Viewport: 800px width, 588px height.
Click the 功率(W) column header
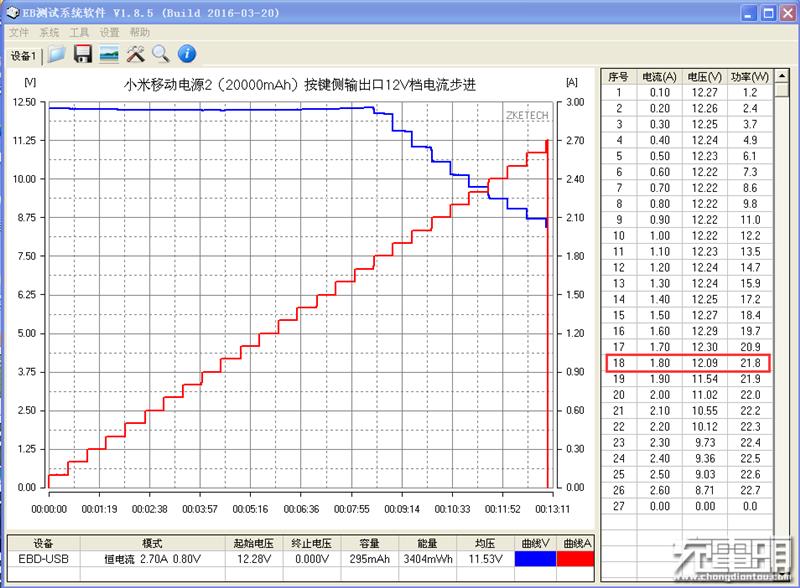[749, 77]
